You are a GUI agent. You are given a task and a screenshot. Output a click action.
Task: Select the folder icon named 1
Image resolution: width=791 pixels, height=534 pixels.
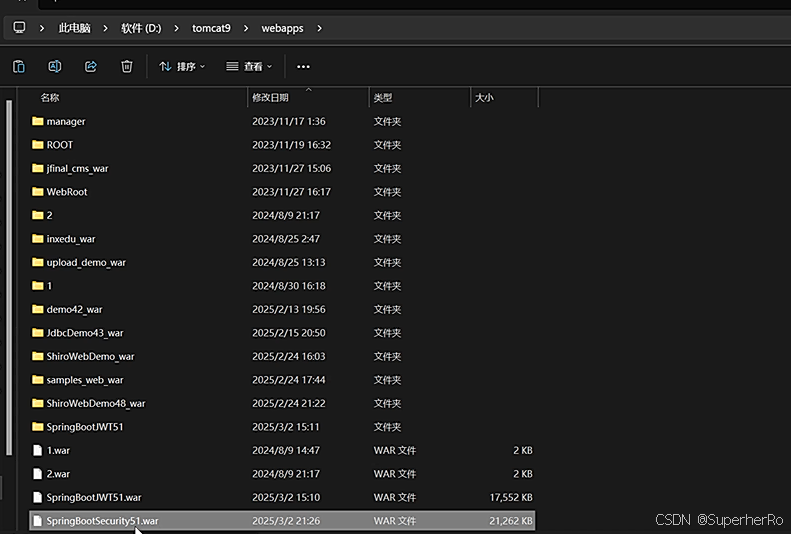37,285
